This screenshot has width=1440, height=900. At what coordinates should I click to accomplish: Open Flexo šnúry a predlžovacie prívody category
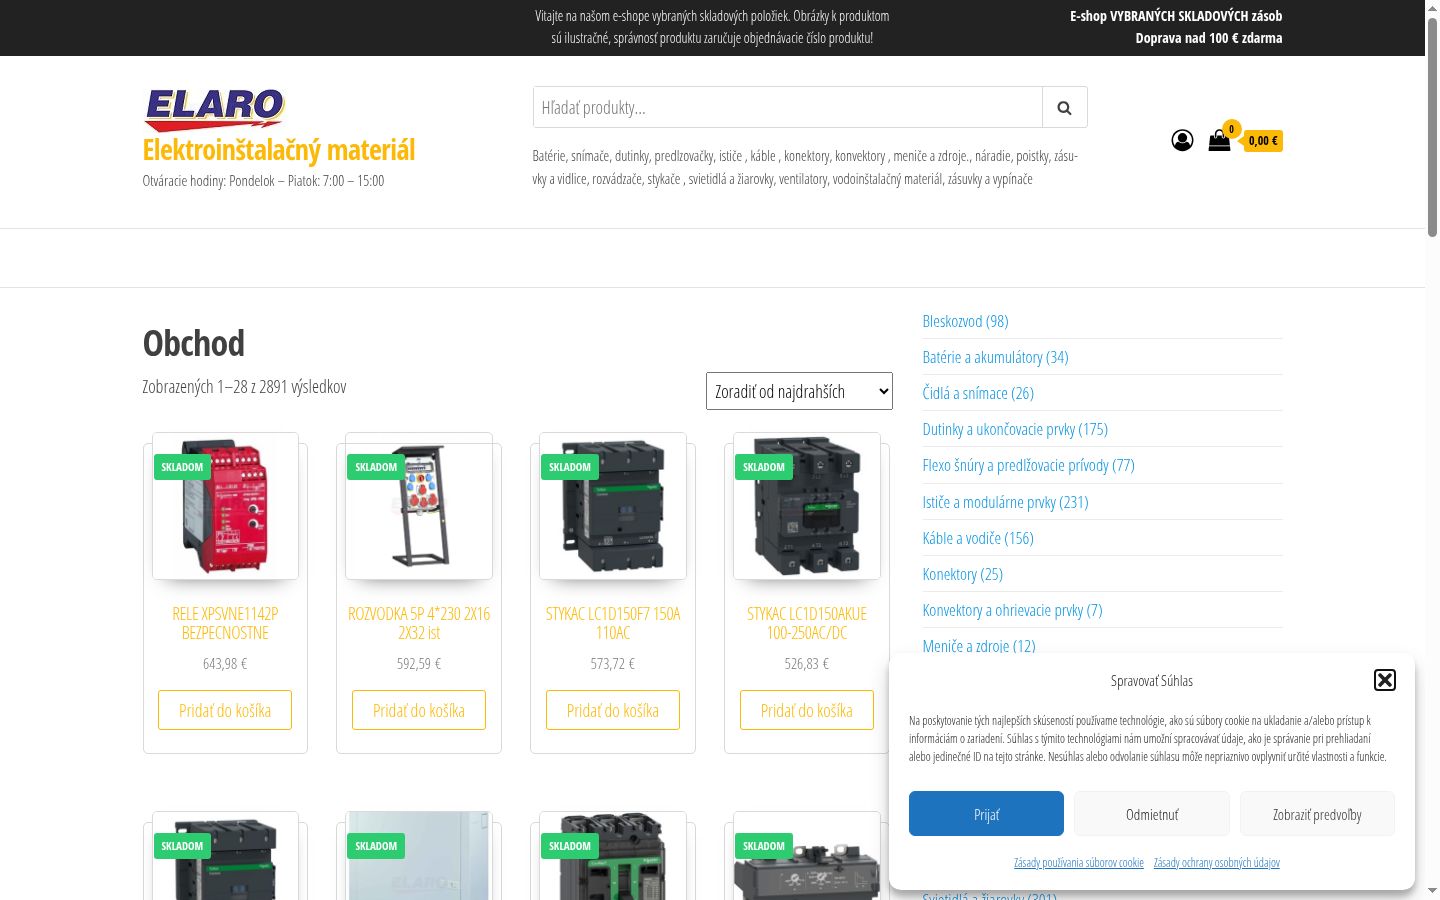click(1028, 465)
